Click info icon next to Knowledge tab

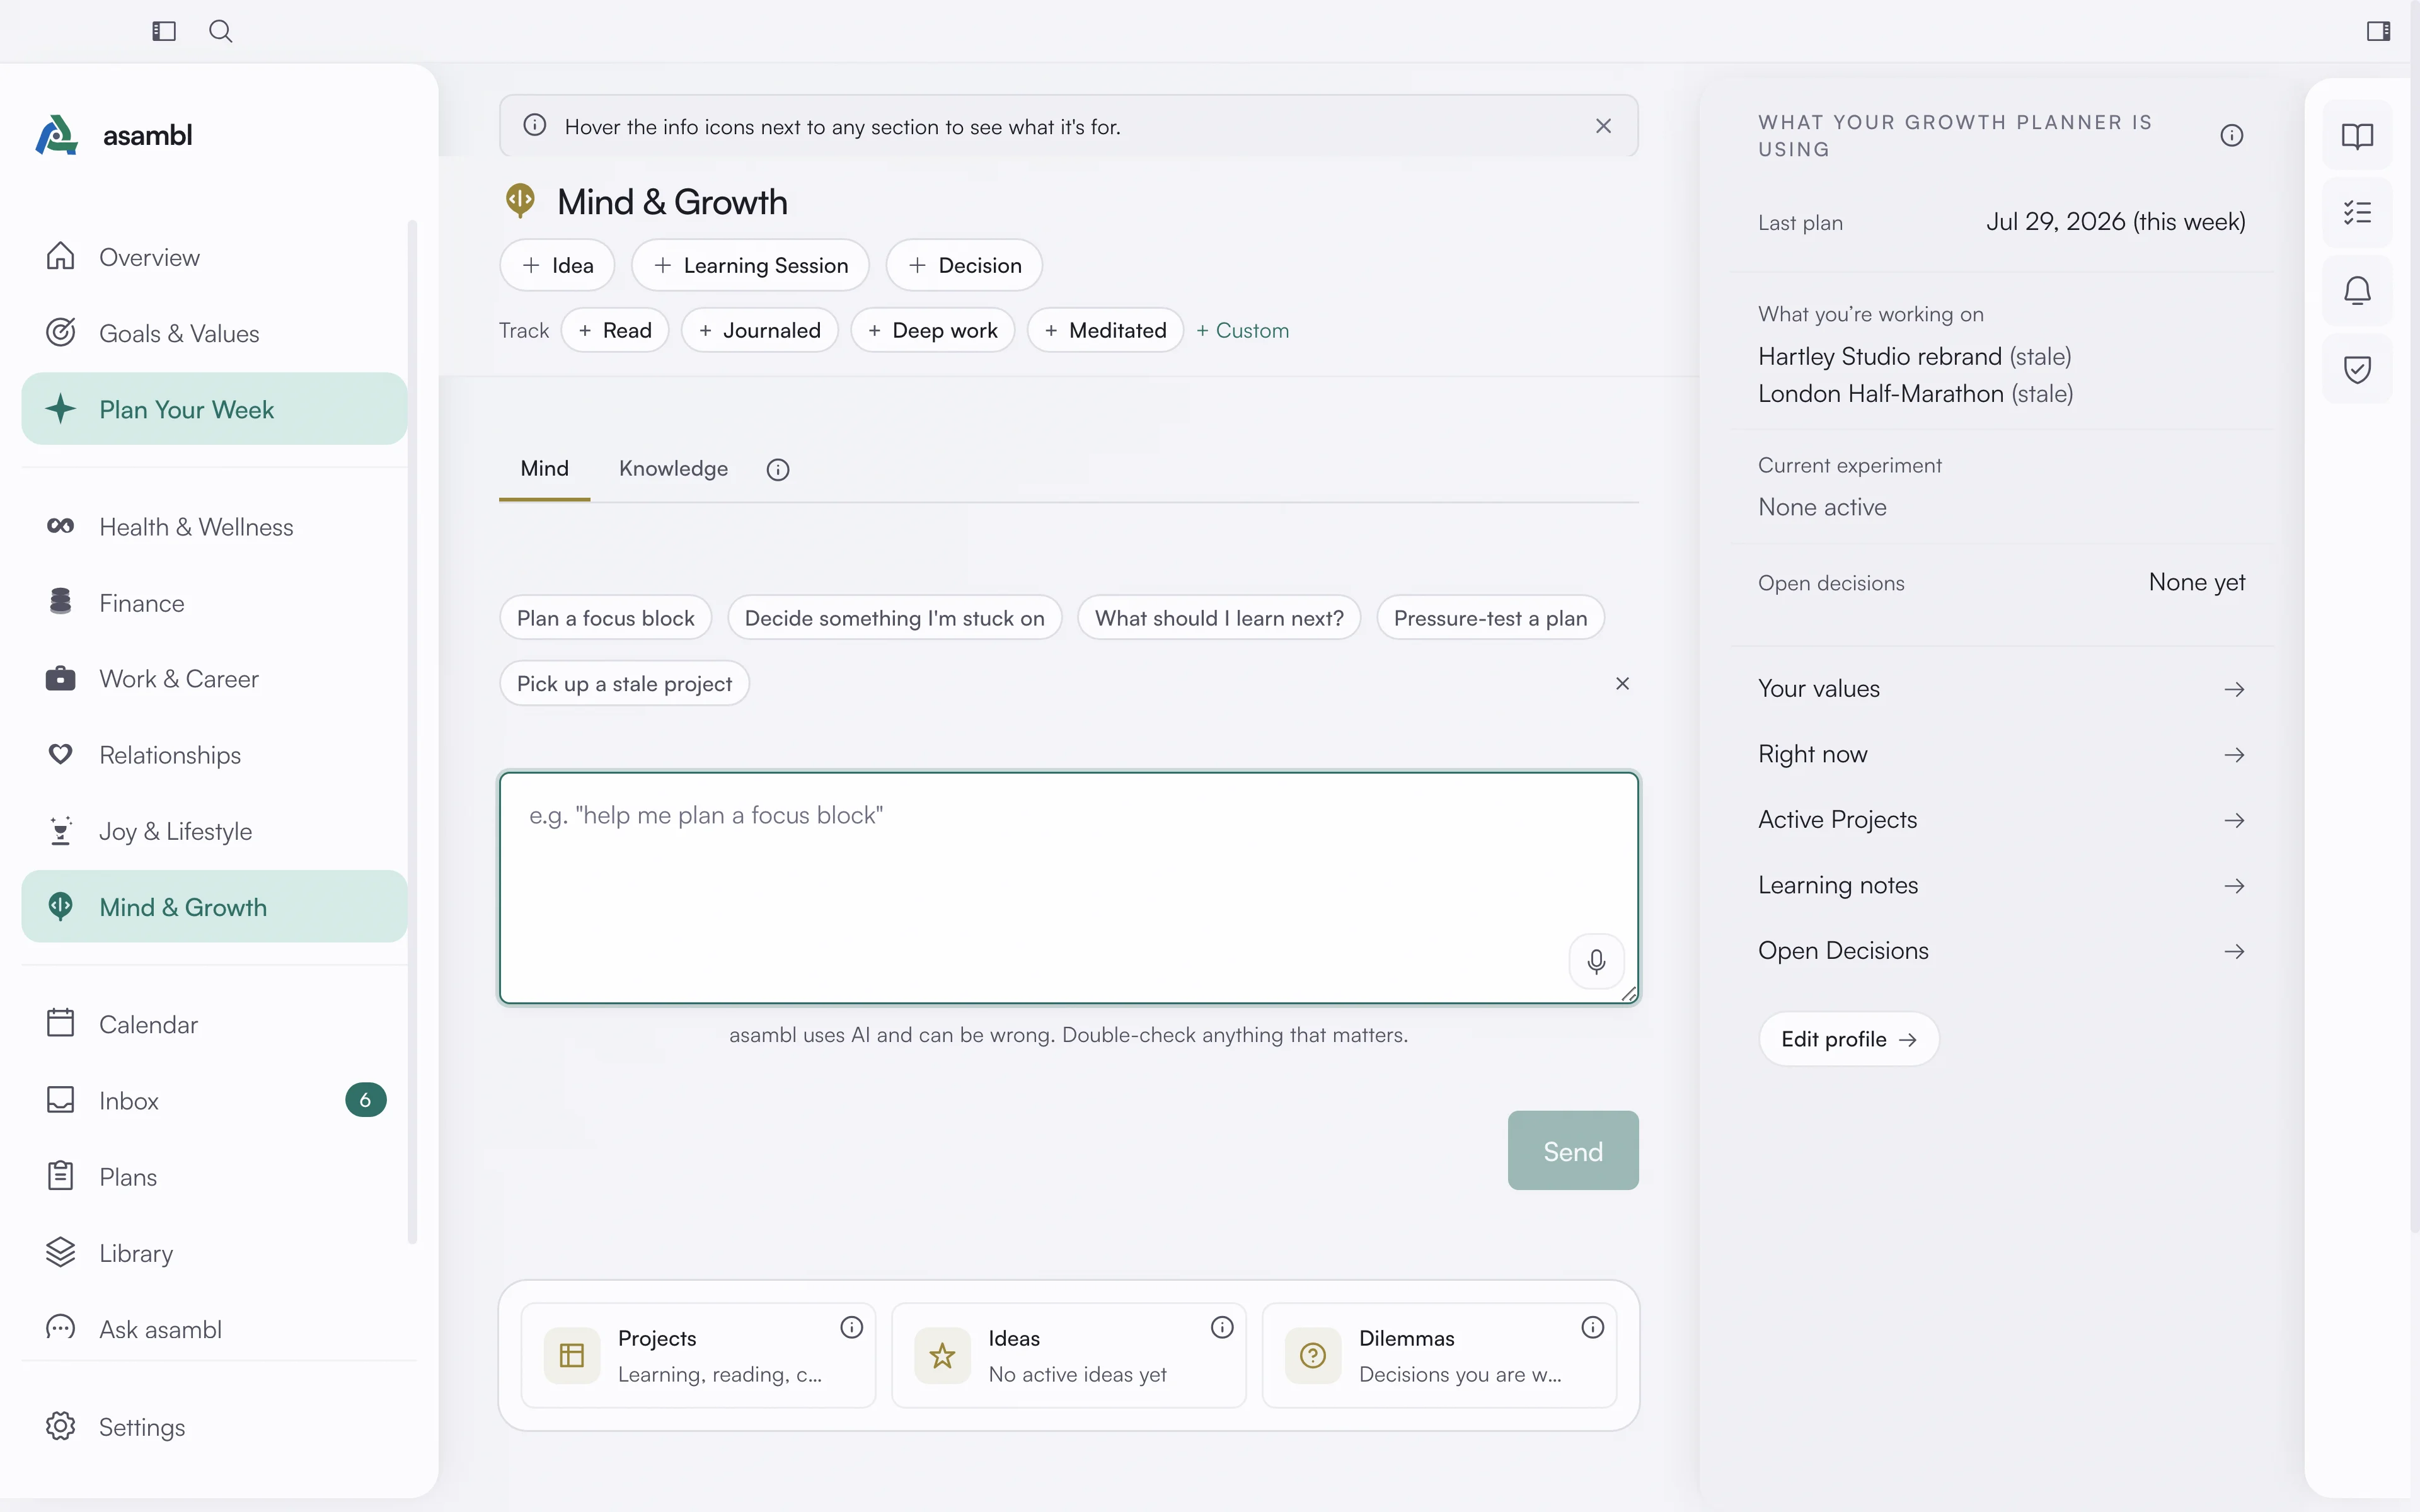778,469
